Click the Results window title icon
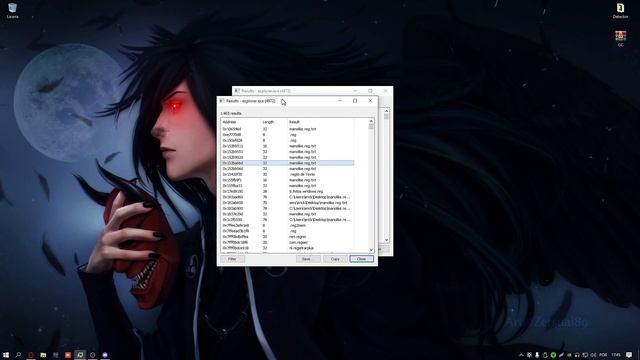 [222, 101]
